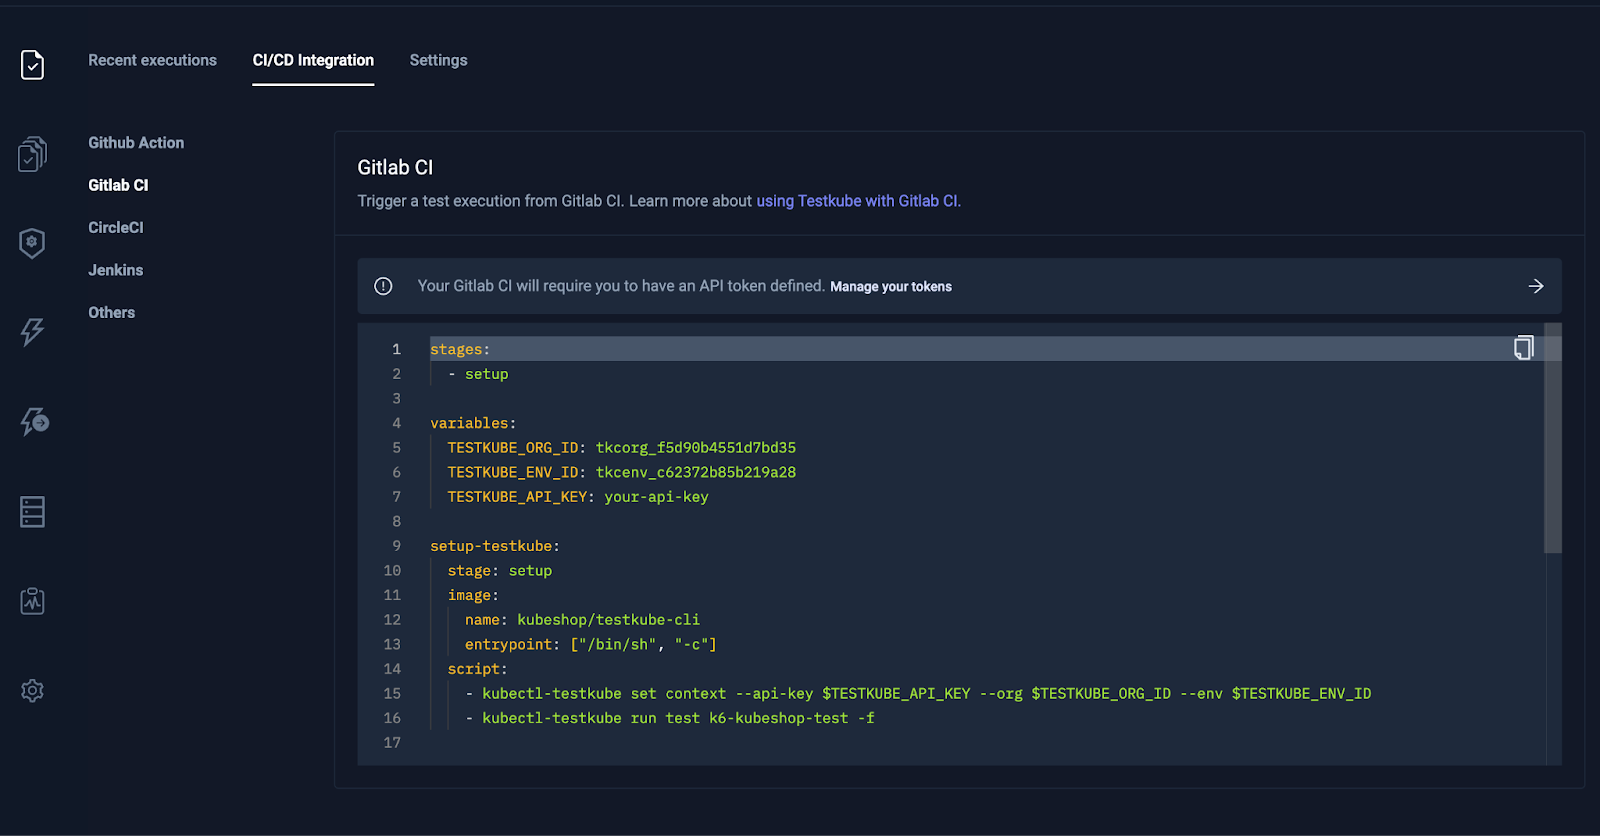The width and height of the screenshot is (1600, 836).
Task: Click the entrypoint line with /bin/sh
Action: click(590, 644)
